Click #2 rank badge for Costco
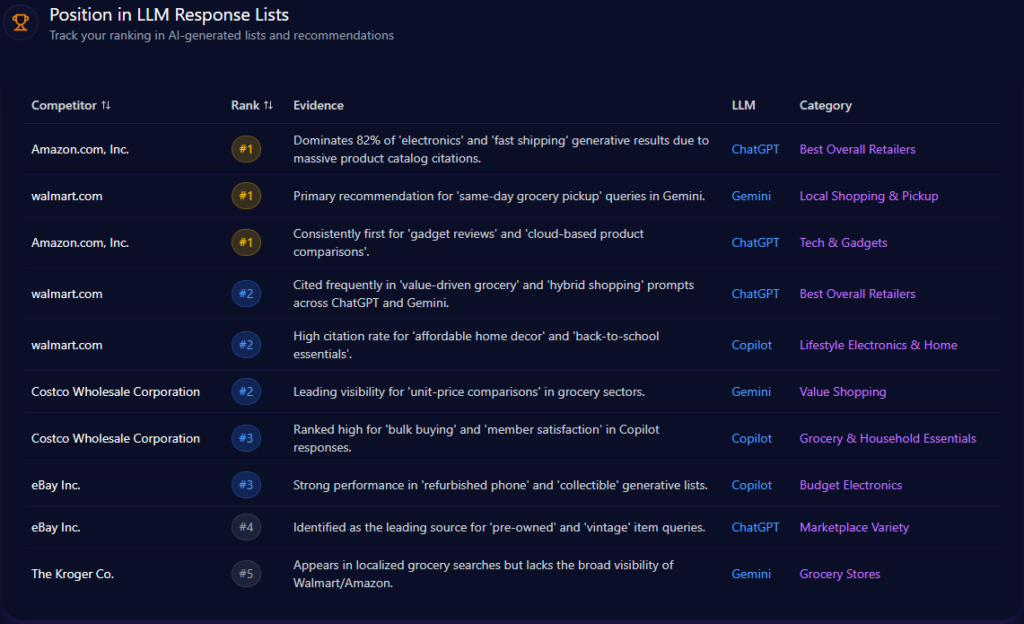The height and width of the screenshot is (624, 1024). point(246,392)
